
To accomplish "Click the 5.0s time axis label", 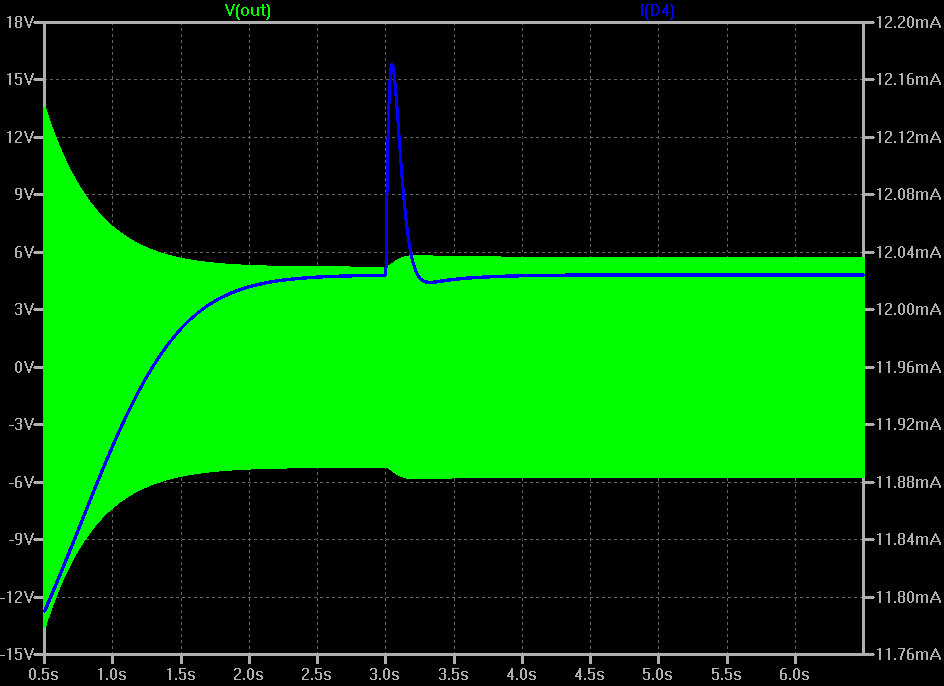I will click(658, 674).
